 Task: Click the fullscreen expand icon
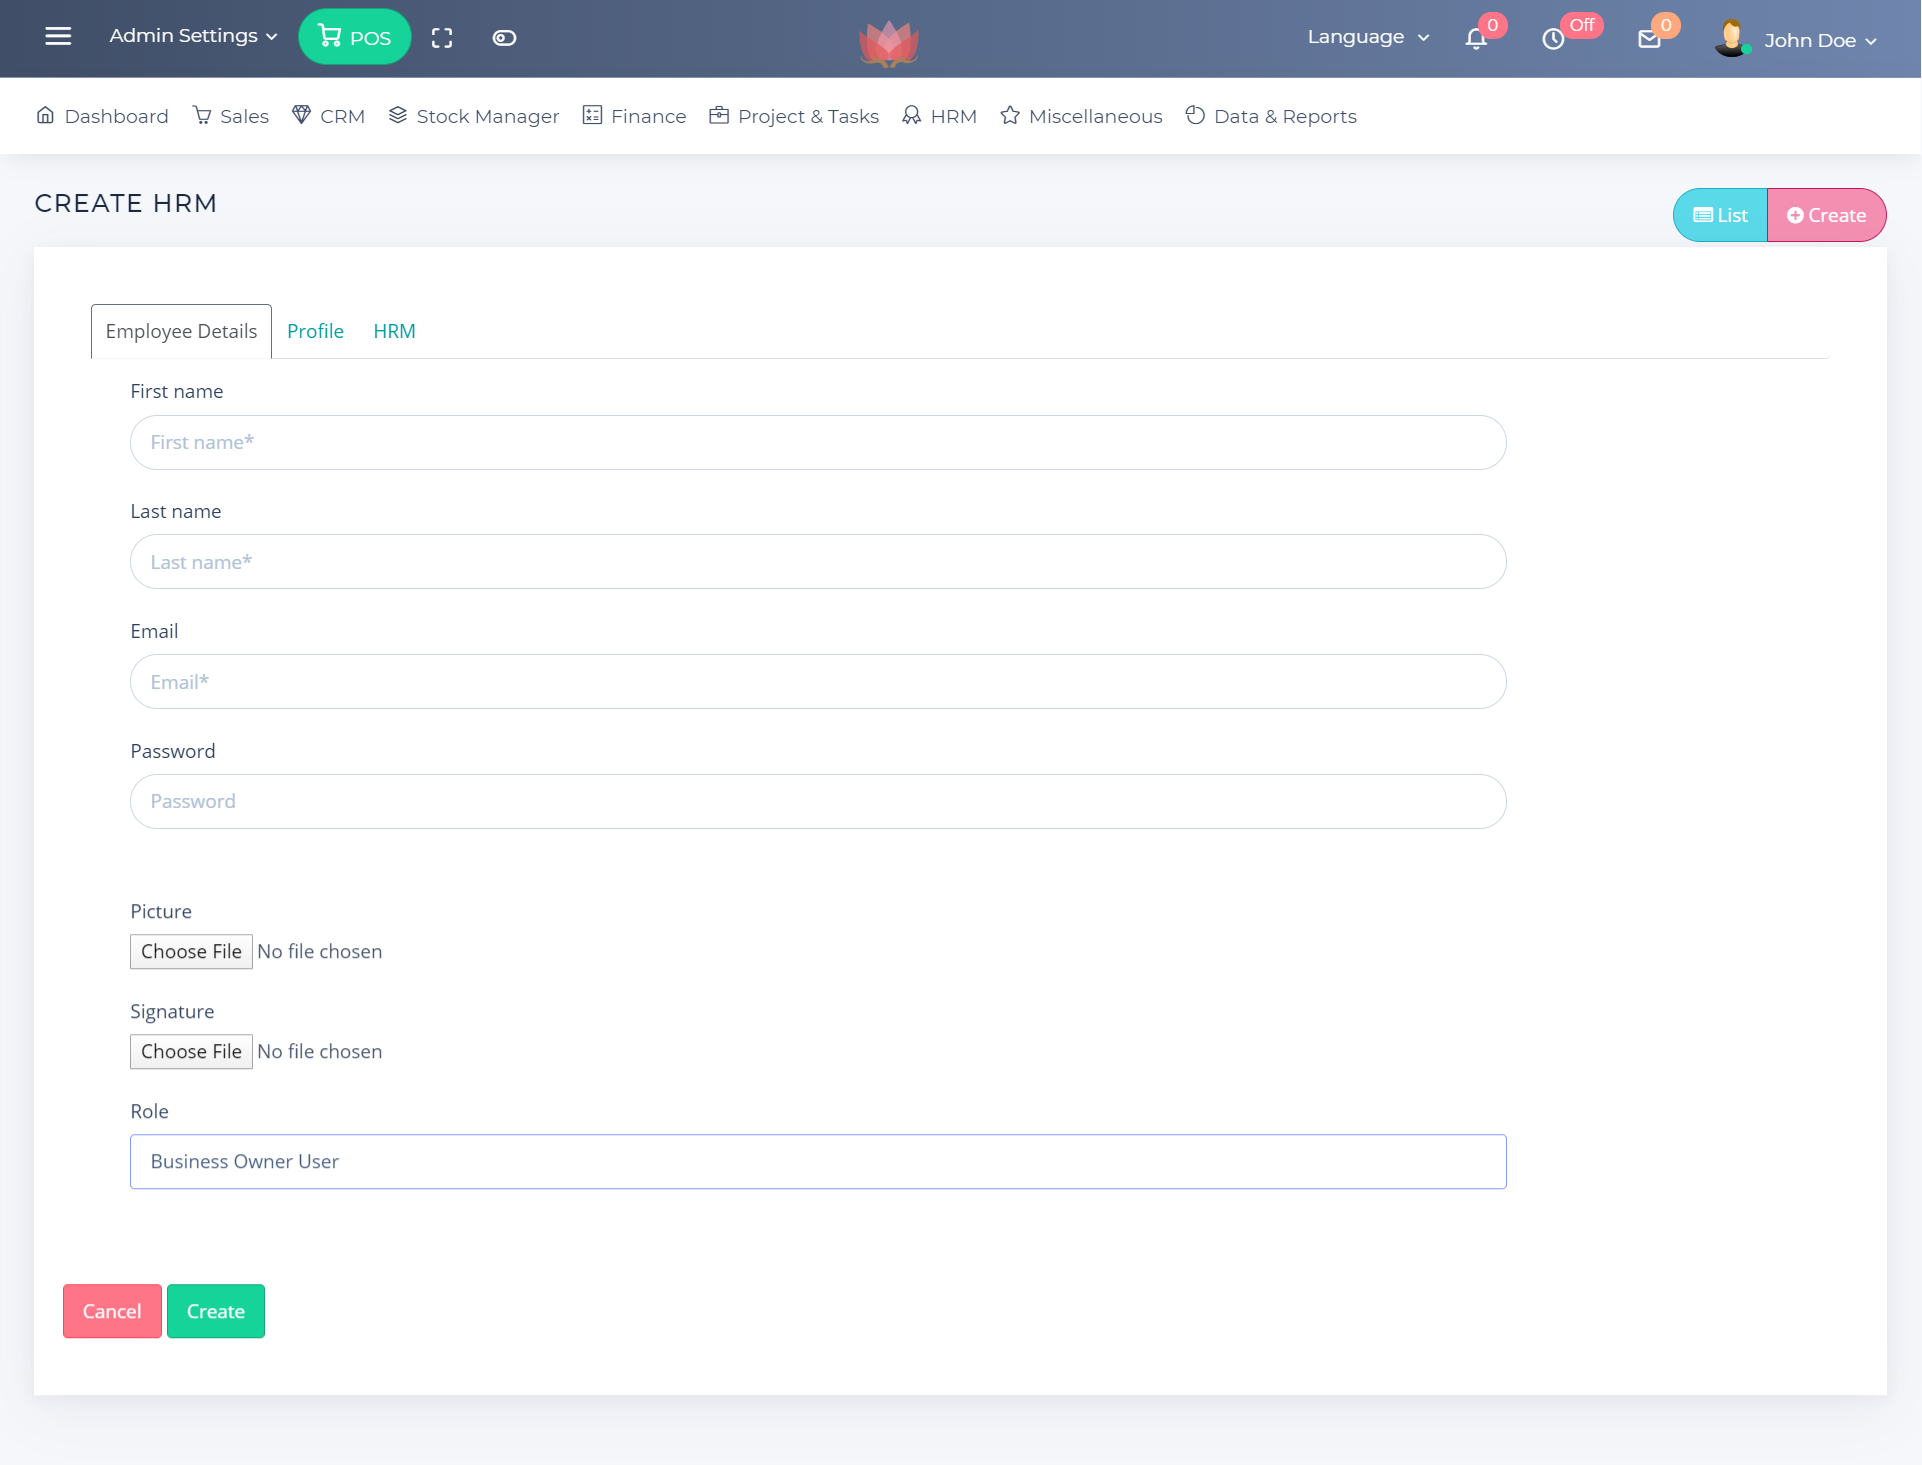coord(442,38)
